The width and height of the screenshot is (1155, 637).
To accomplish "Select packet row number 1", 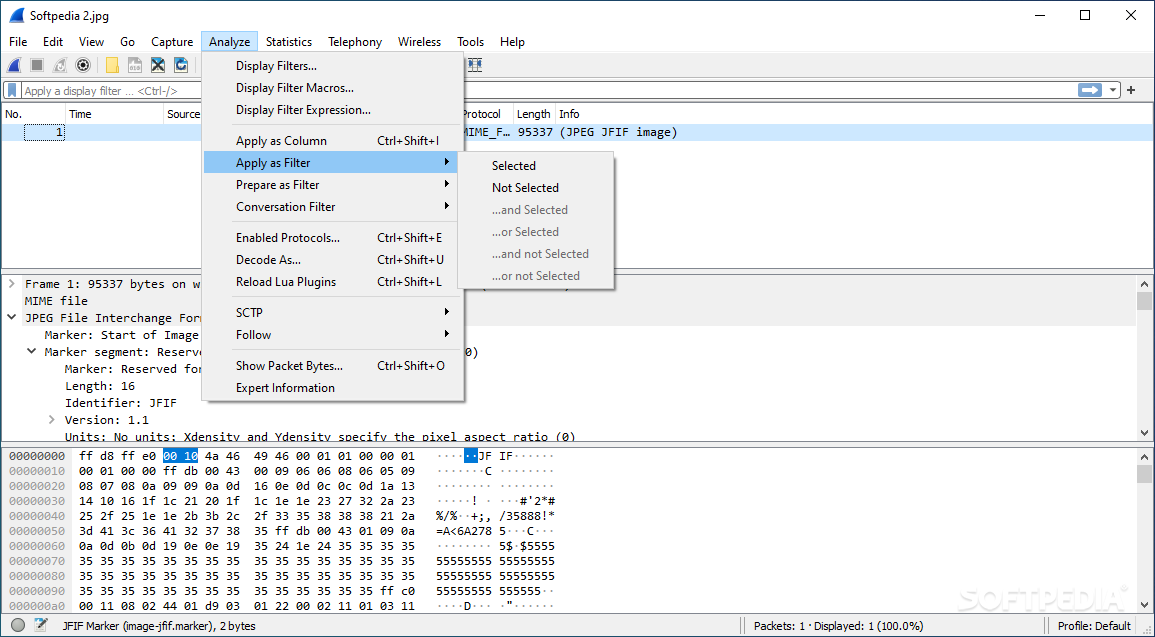I will pos(578,133).
